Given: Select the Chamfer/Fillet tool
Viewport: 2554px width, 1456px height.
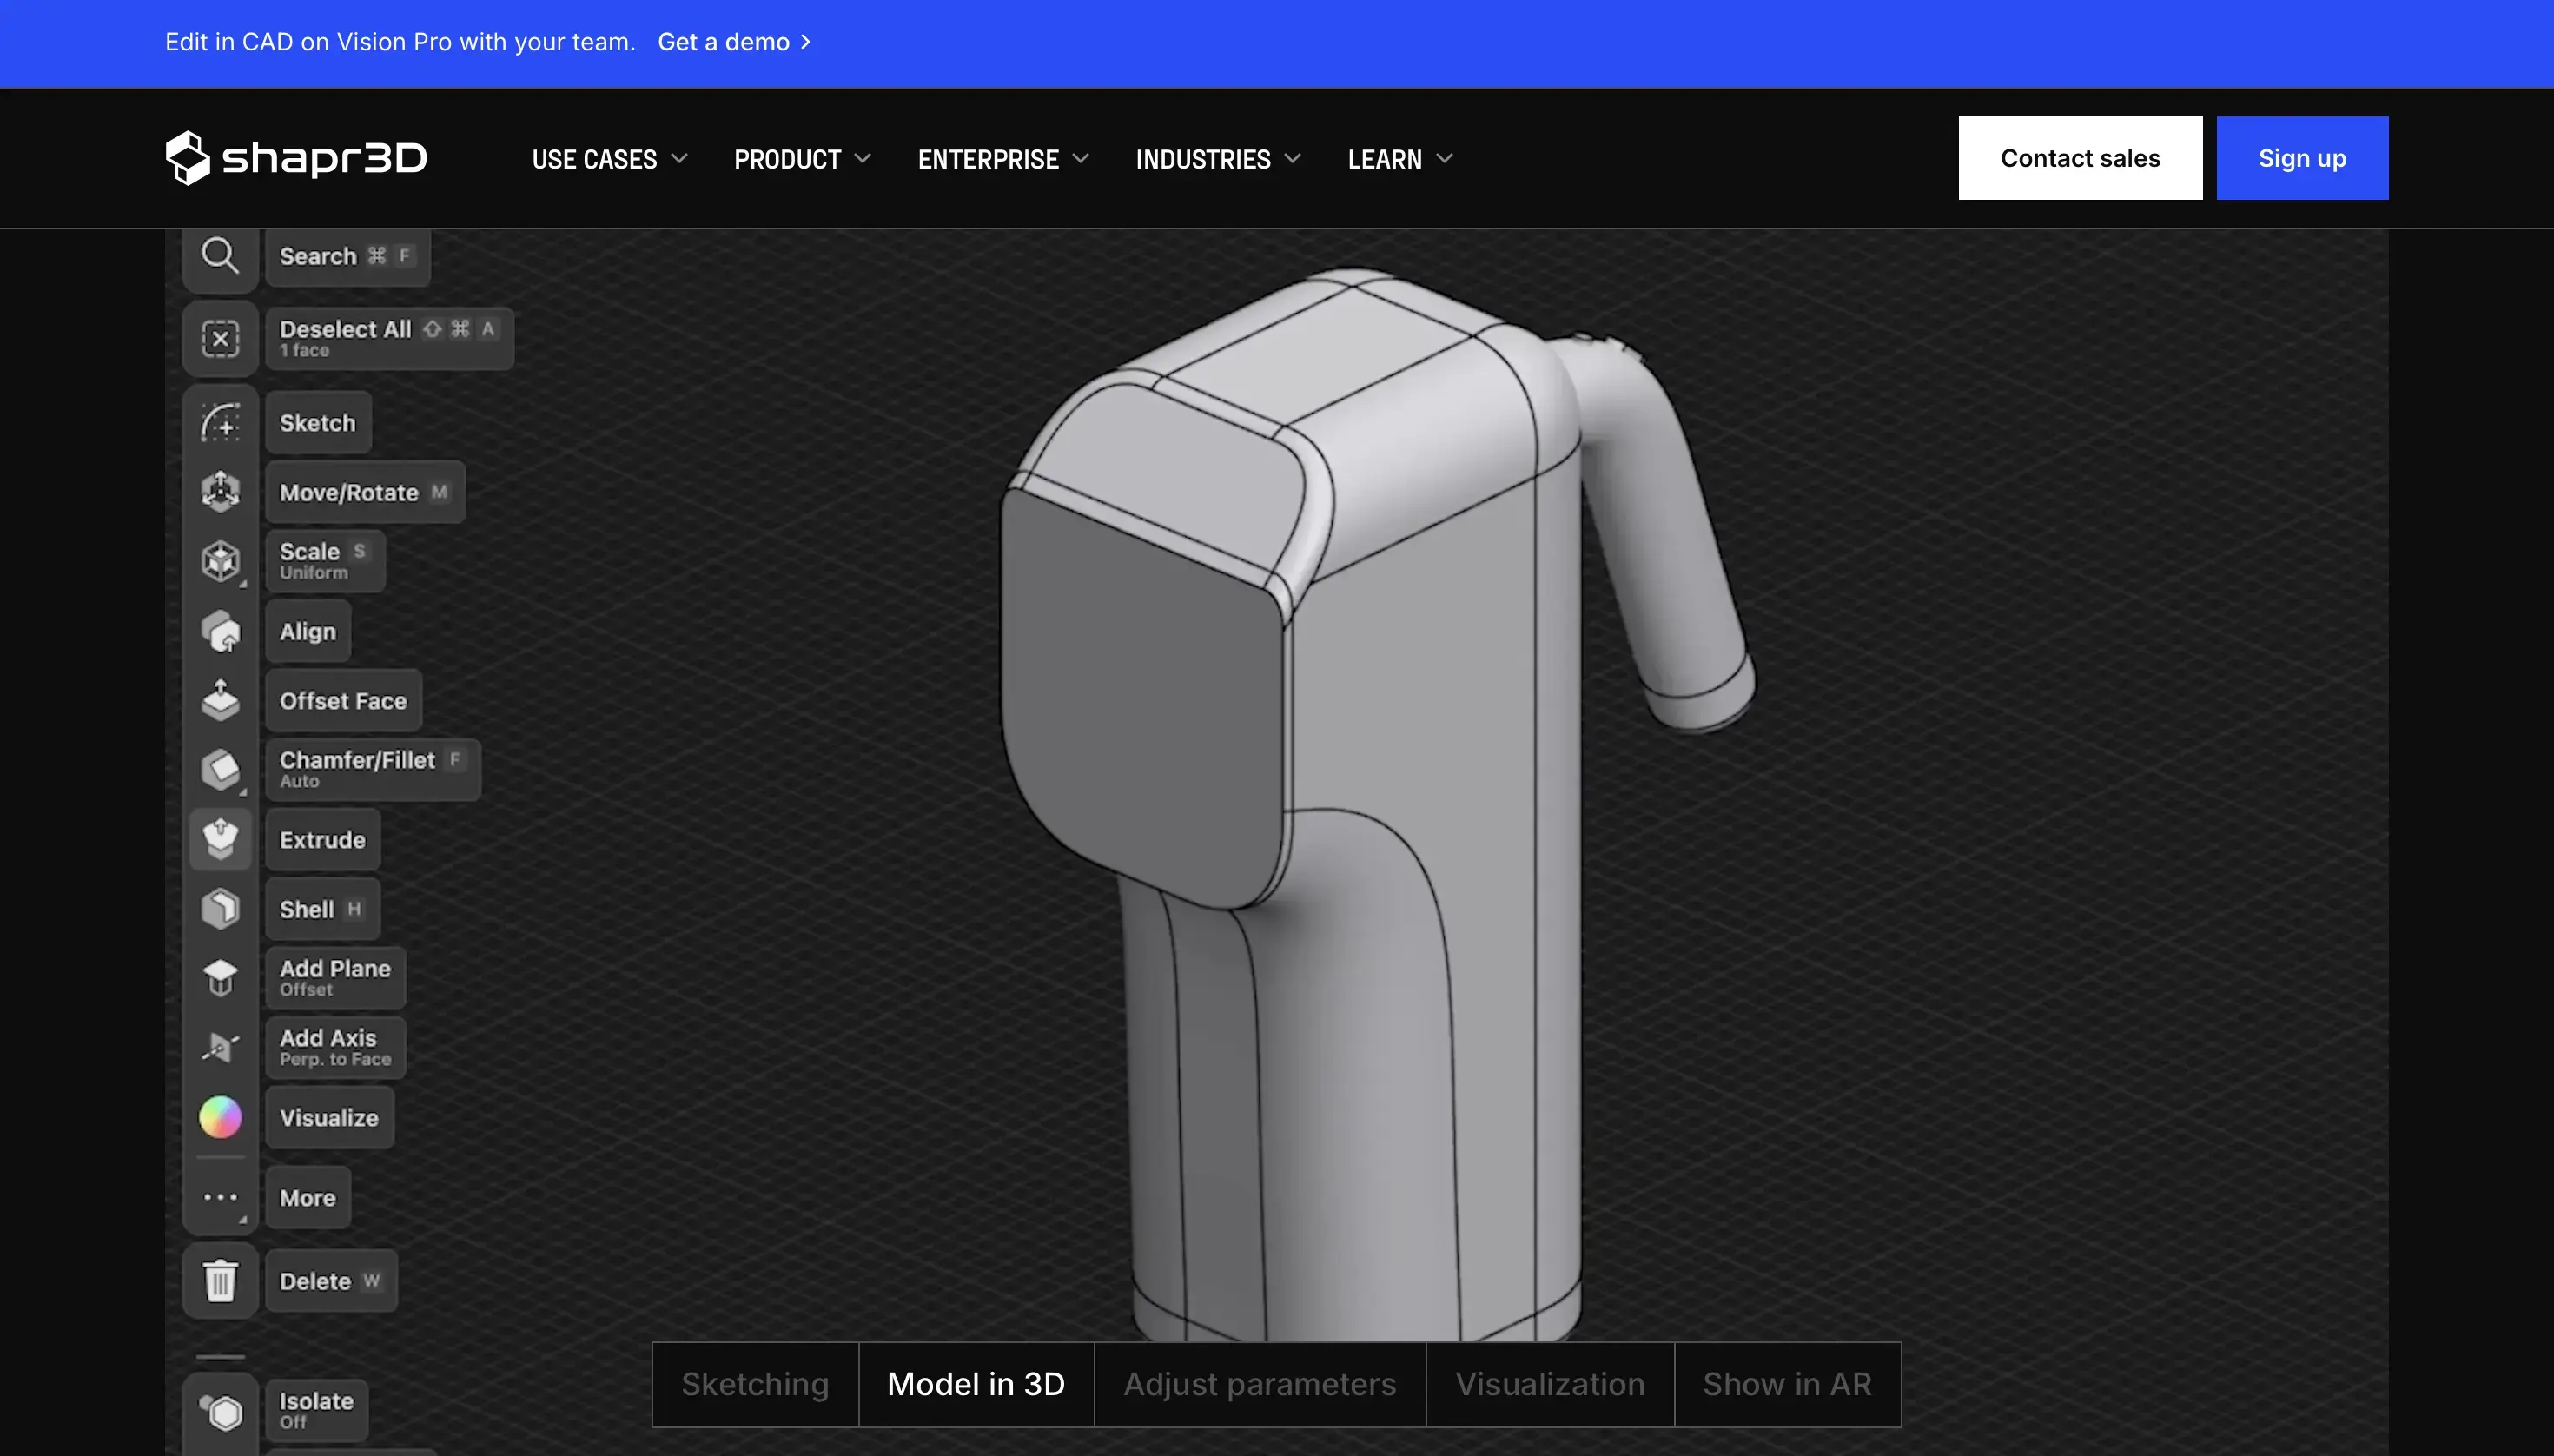Looking at the screenshot, I should [357, 759].
